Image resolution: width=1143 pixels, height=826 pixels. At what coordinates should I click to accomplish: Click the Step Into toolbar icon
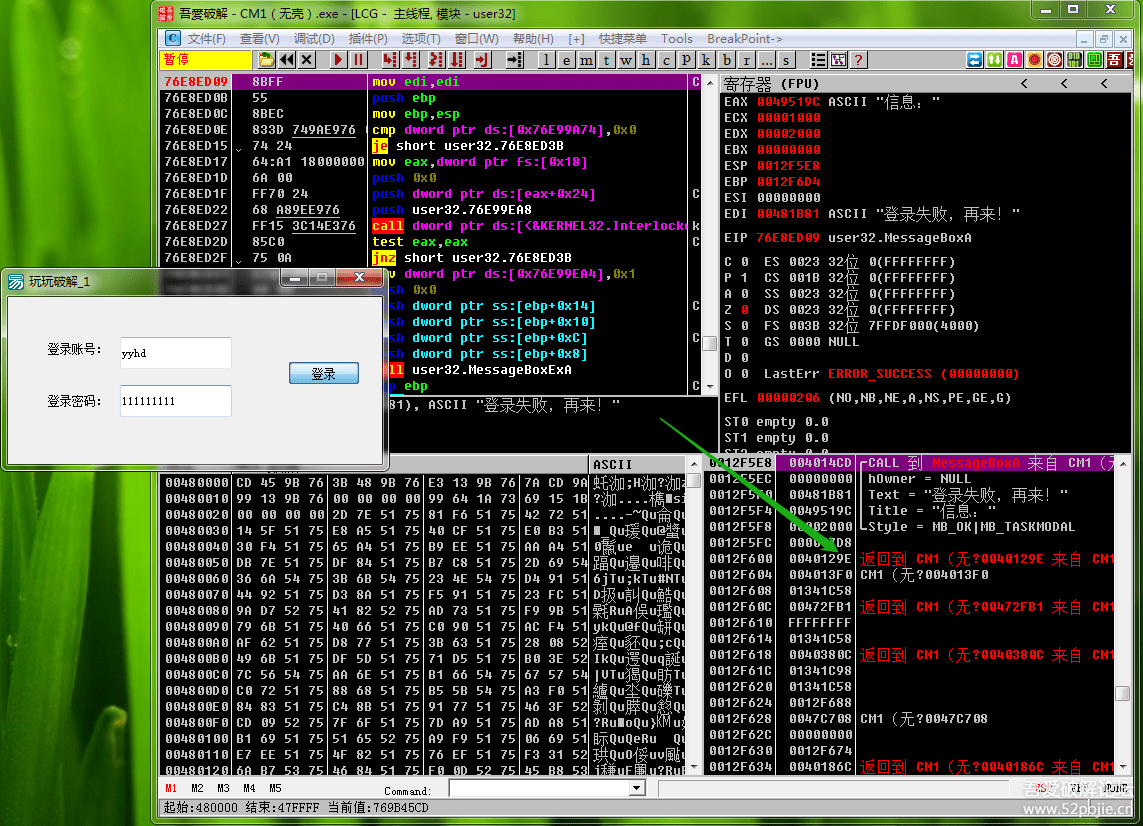[x=388, y=60]
